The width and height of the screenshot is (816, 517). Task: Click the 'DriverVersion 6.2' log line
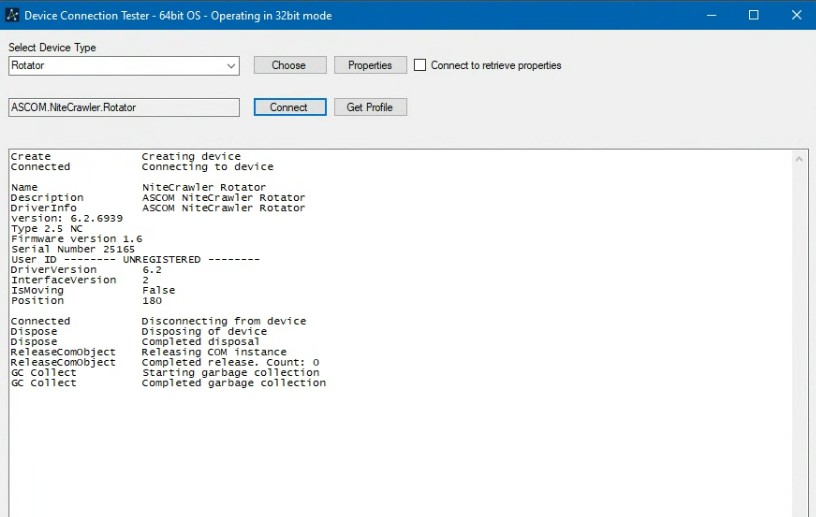click(x=86, y=270)
